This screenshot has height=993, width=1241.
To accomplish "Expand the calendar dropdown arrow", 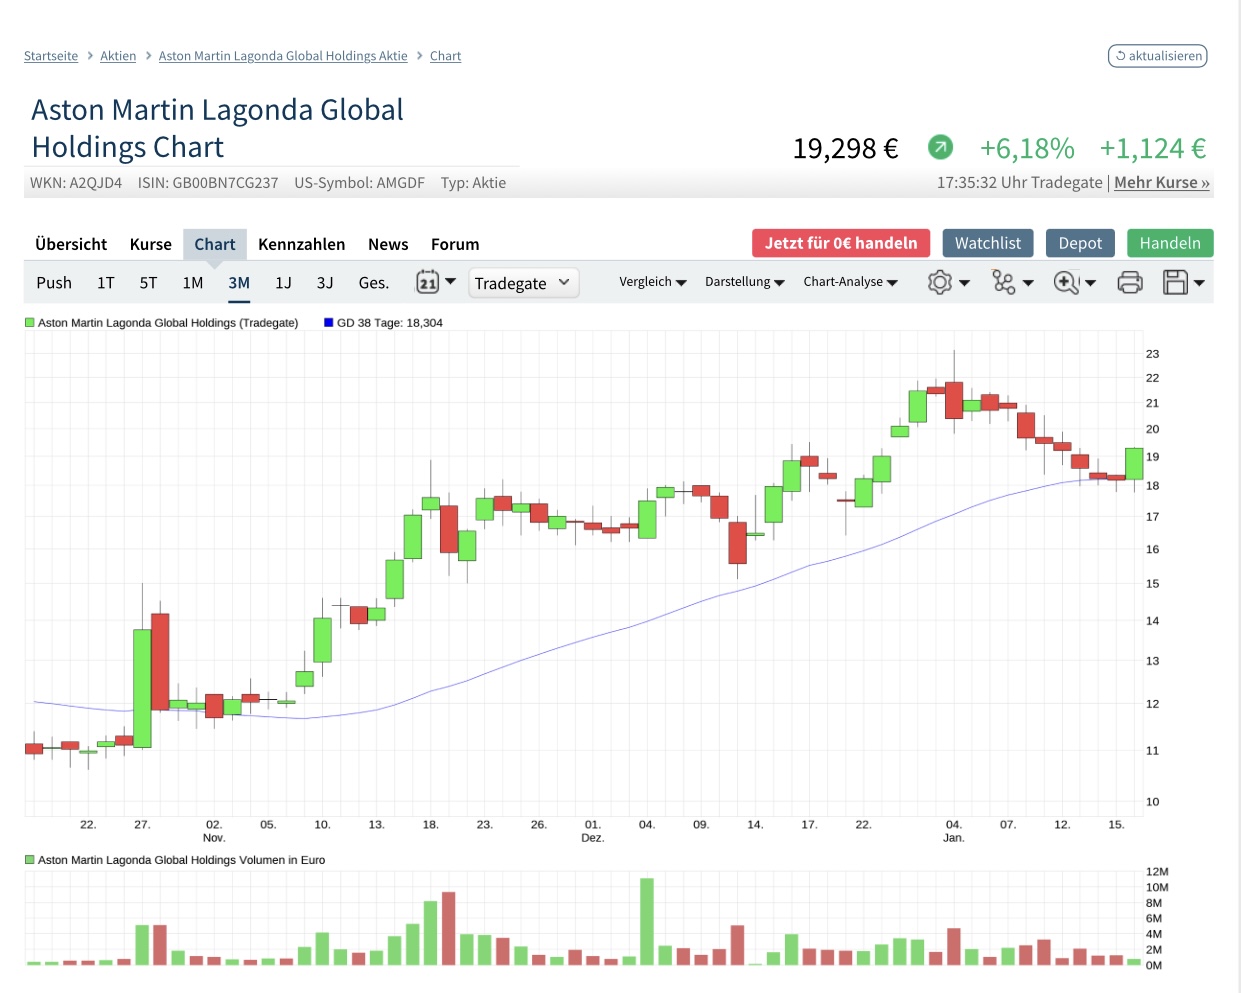I will click(x=450, y=282).
